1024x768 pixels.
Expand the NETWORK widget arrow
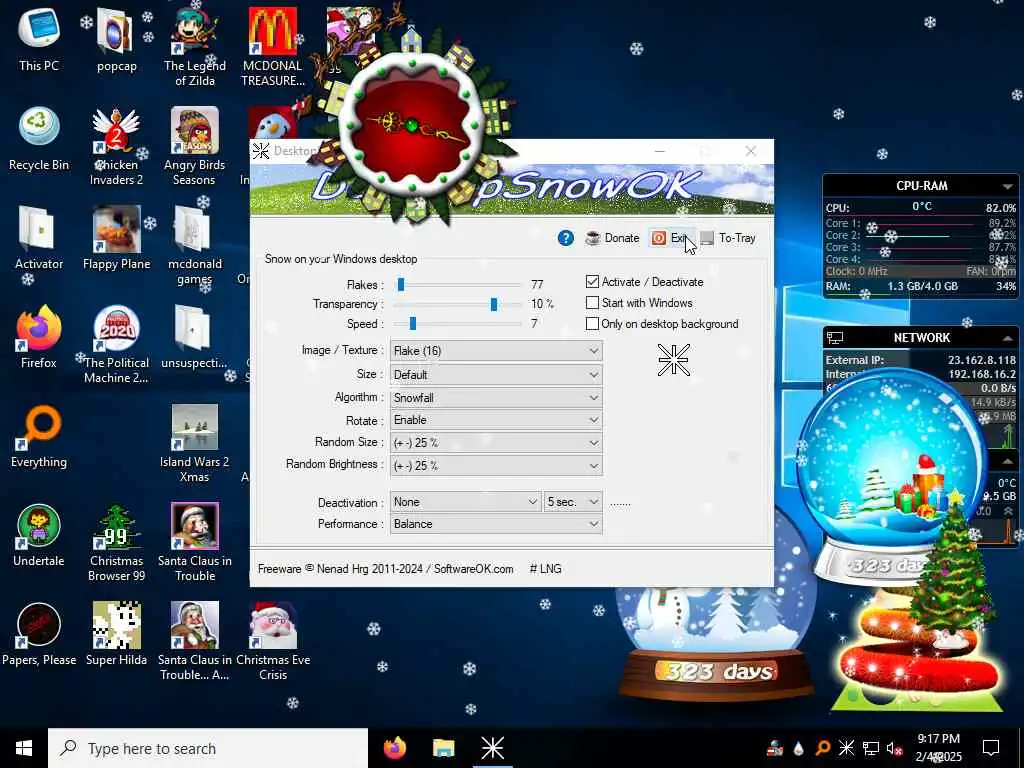click(1007, 338)
